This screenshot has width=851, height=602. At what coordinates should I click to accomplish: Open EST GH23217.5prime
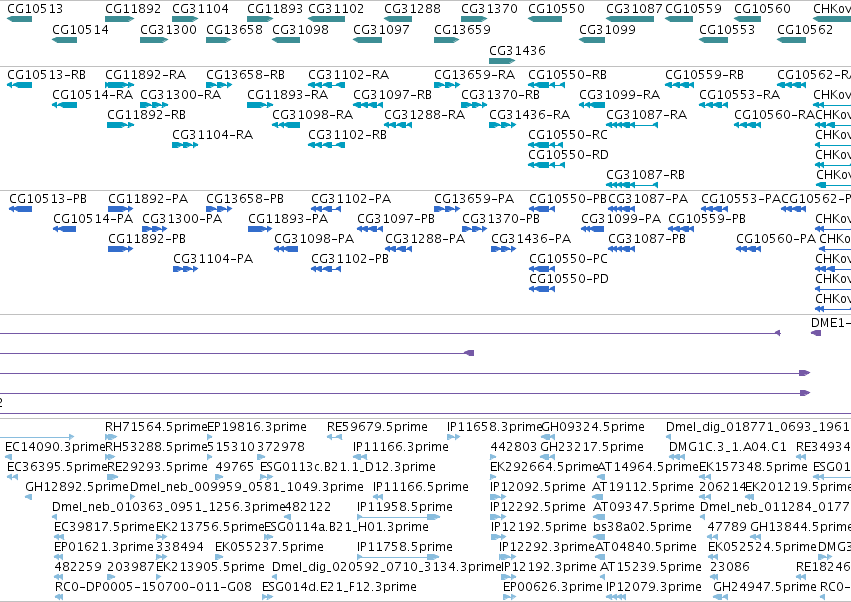(592, 447)
